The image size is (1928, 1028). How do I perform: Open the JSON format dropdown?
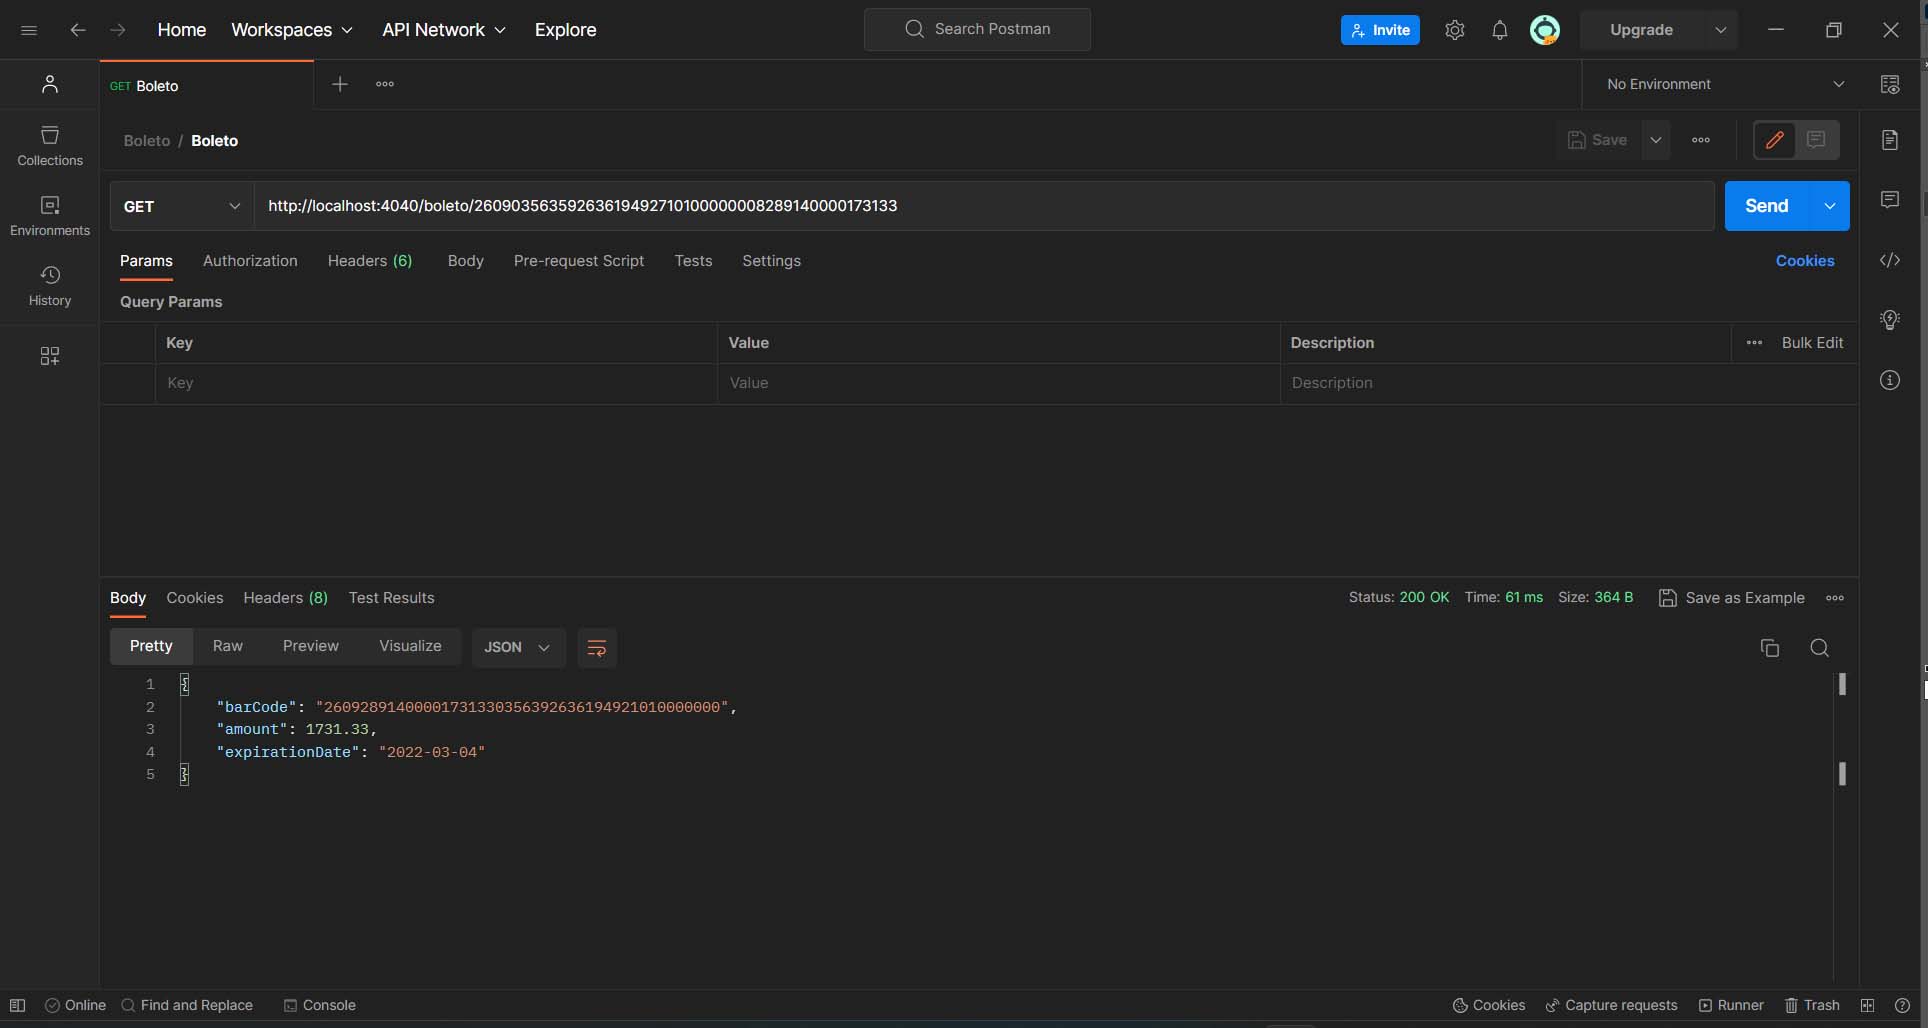[x=517, y=647]
